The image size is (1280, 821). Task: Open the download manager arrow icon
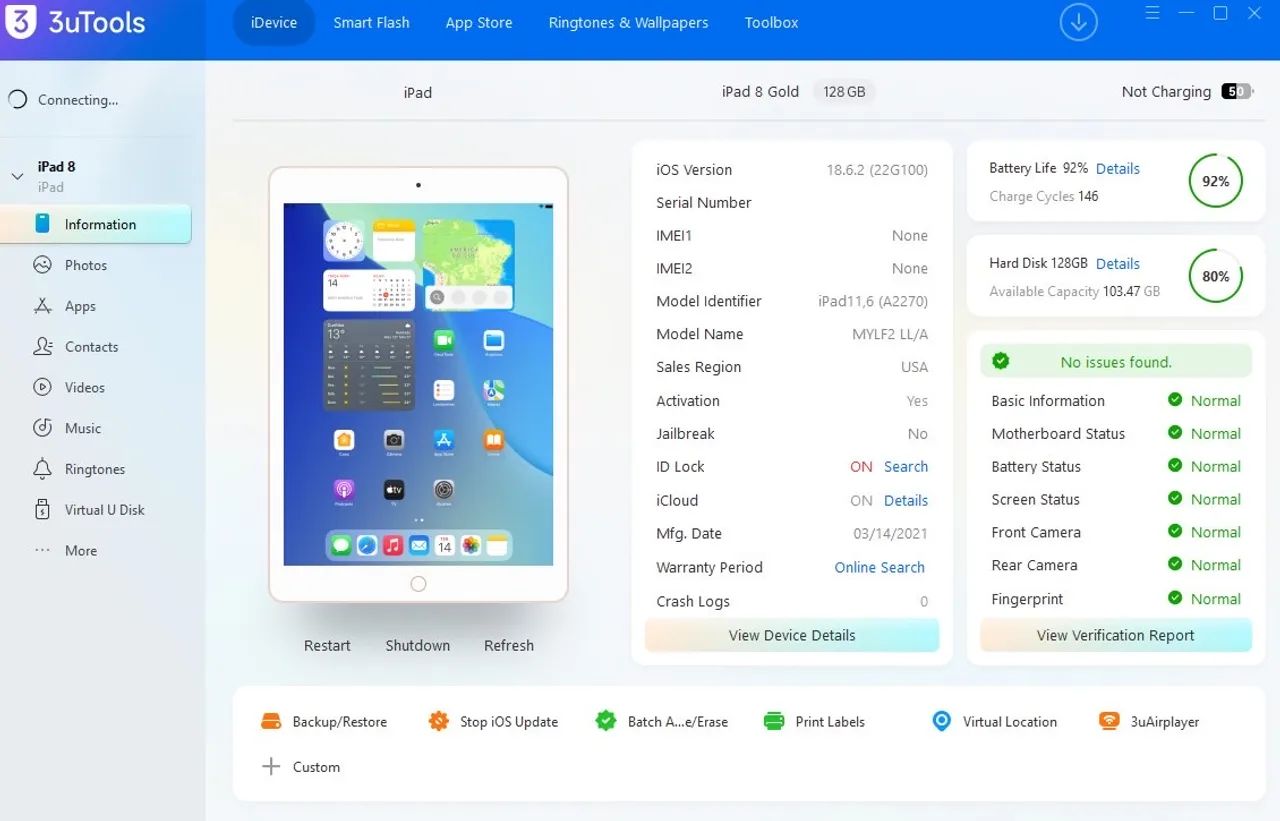coord(1078,22)
